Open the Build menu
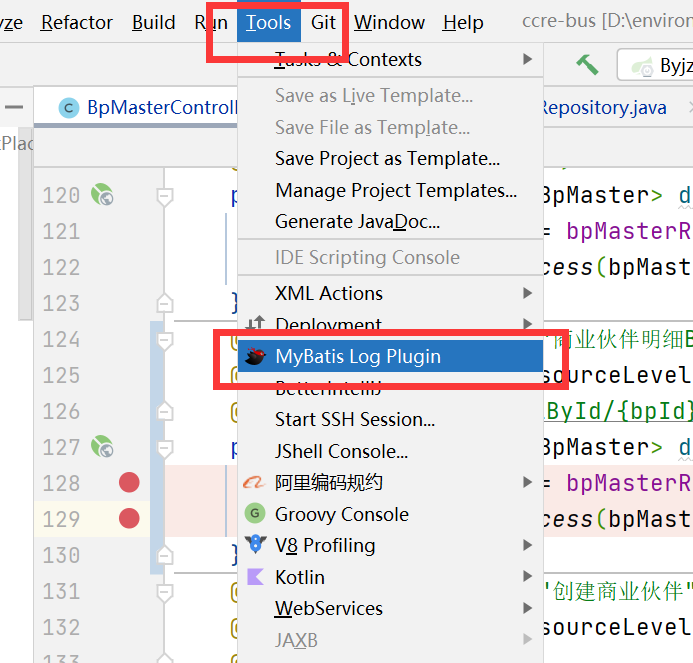693x663 pixels. pyautogui.click(x=153, y=22)
